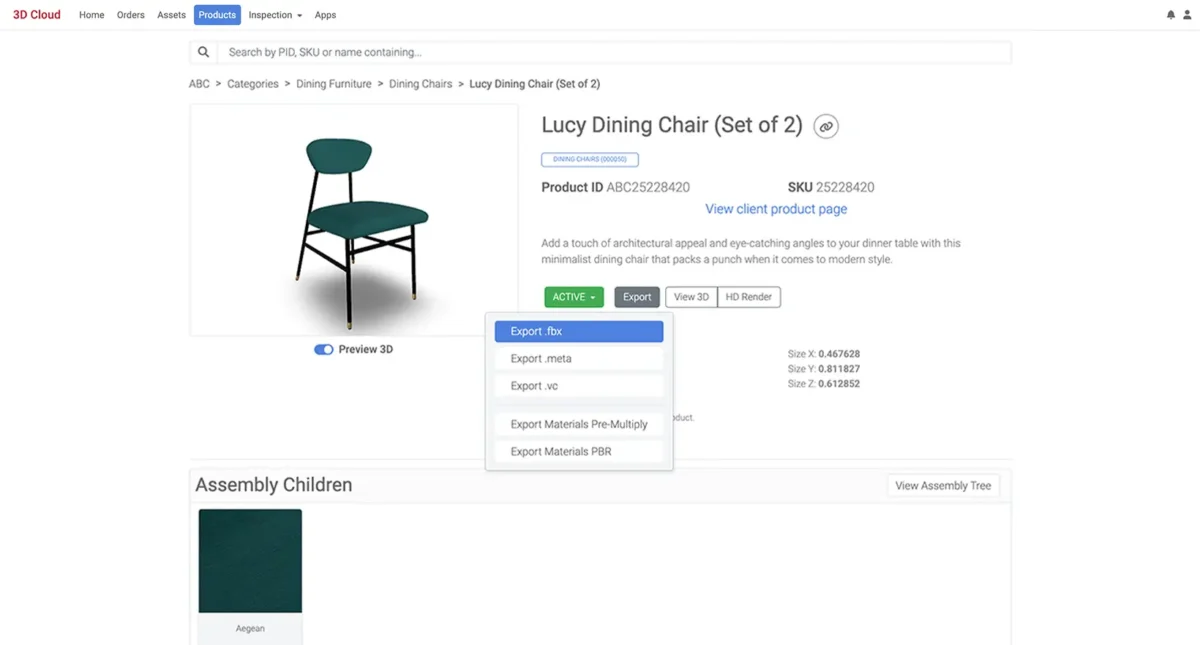The image size is (1200, 645).
Task: Click the HD Render button
Action: (x=749, y=297)
